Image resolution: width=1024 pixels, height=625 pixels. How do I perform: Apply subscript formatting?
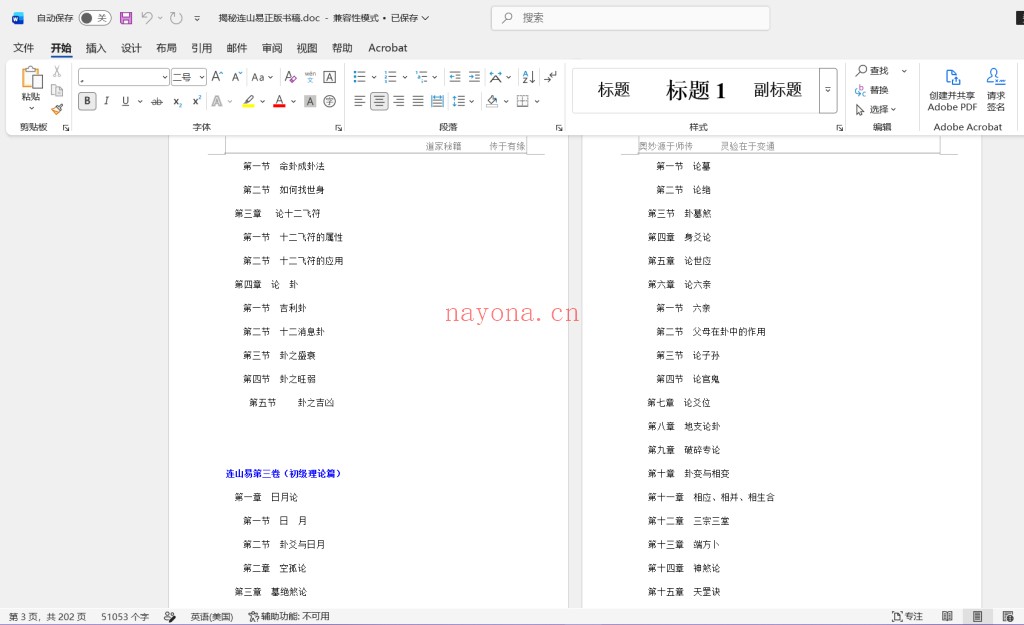click(x=177, y=101)
